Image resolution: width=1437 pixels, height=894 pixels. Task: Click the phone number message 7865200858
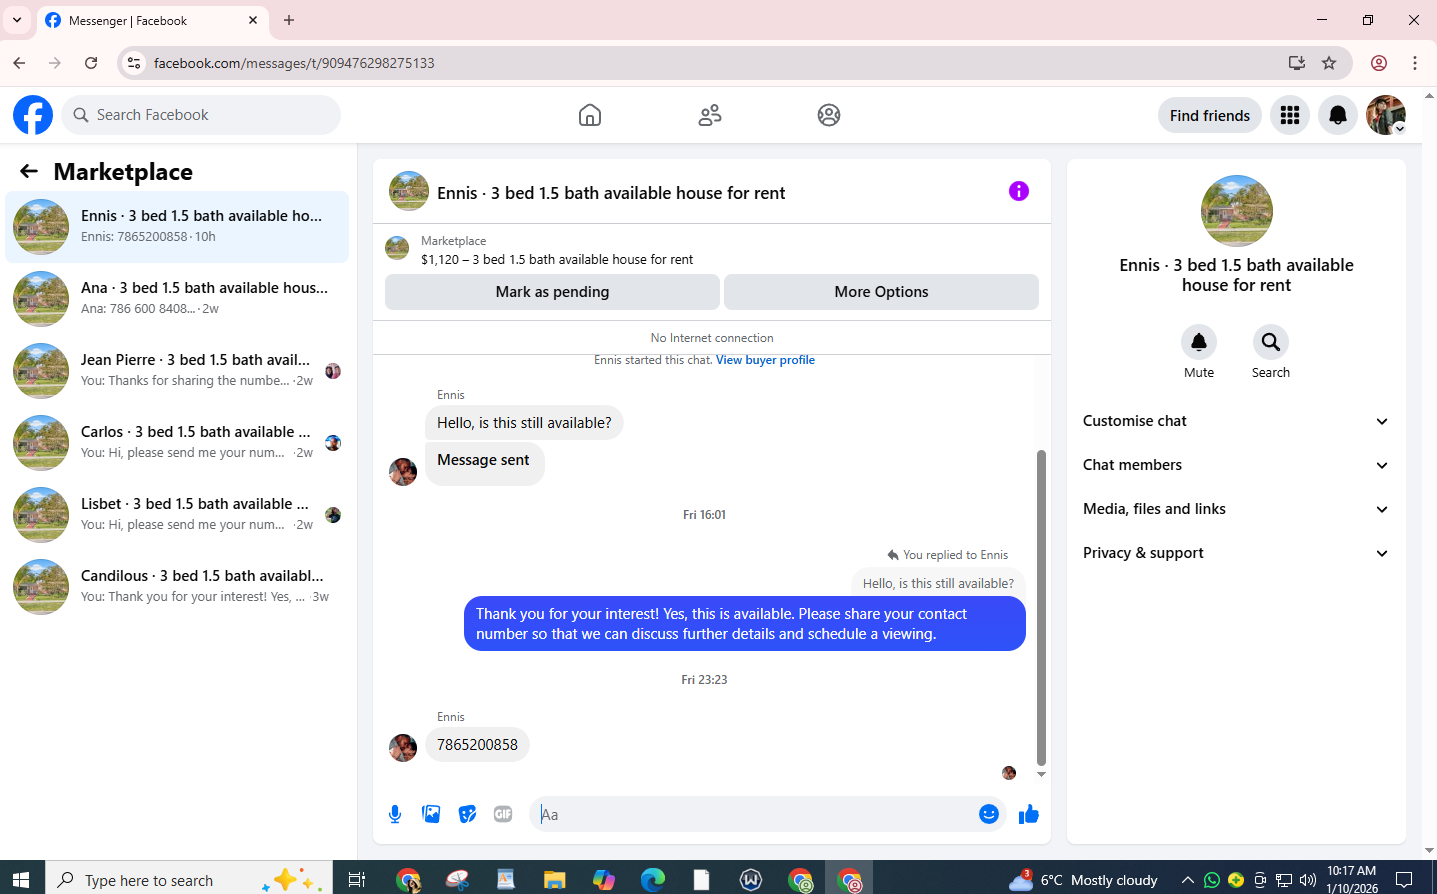tap(477, 745)
